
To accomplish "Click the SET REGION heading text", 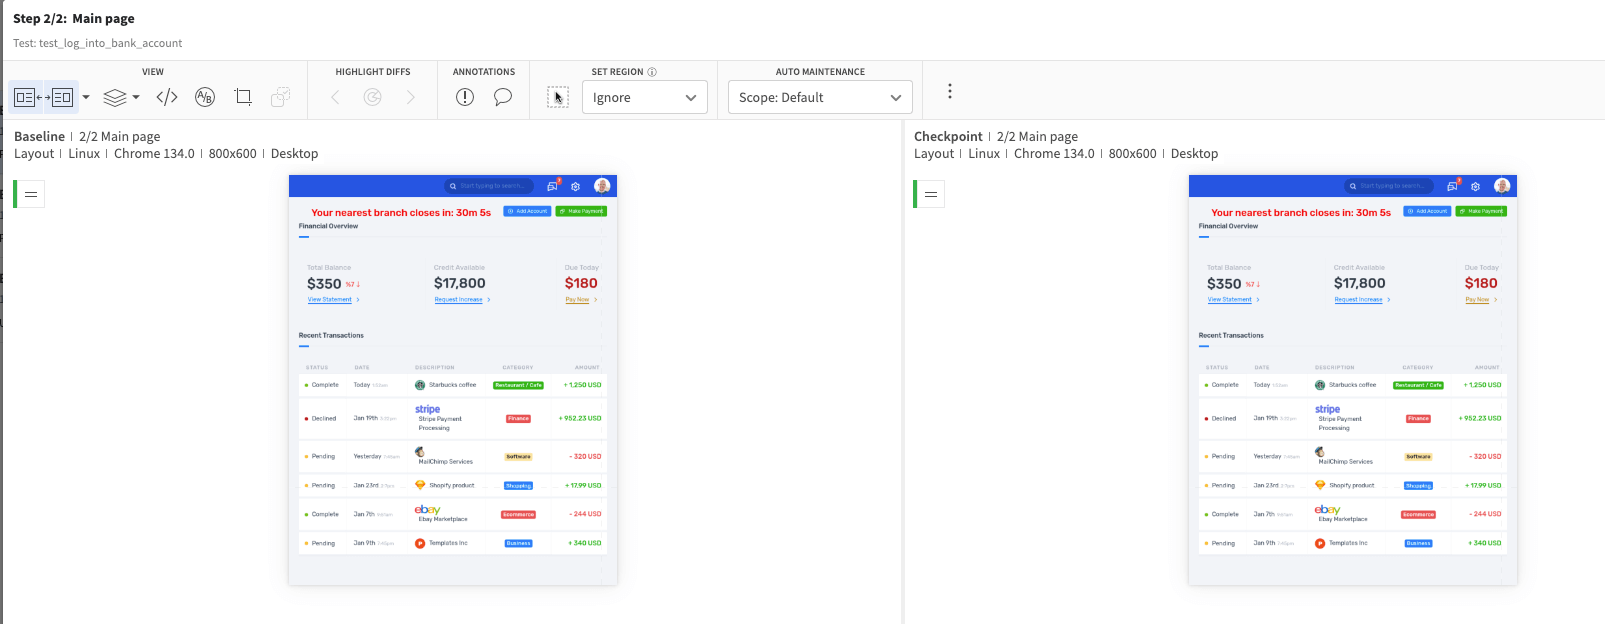I will [617, 72].
